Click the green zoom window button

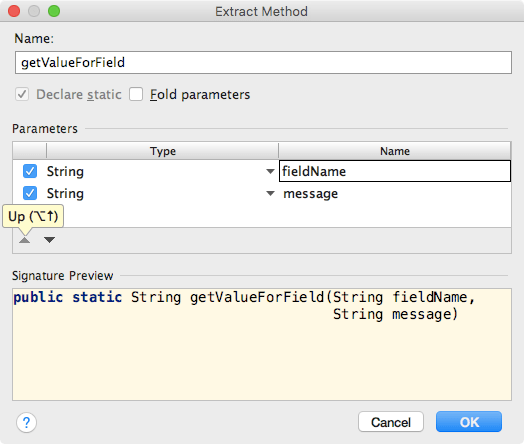pyautogui.click(x=54, y=11)
